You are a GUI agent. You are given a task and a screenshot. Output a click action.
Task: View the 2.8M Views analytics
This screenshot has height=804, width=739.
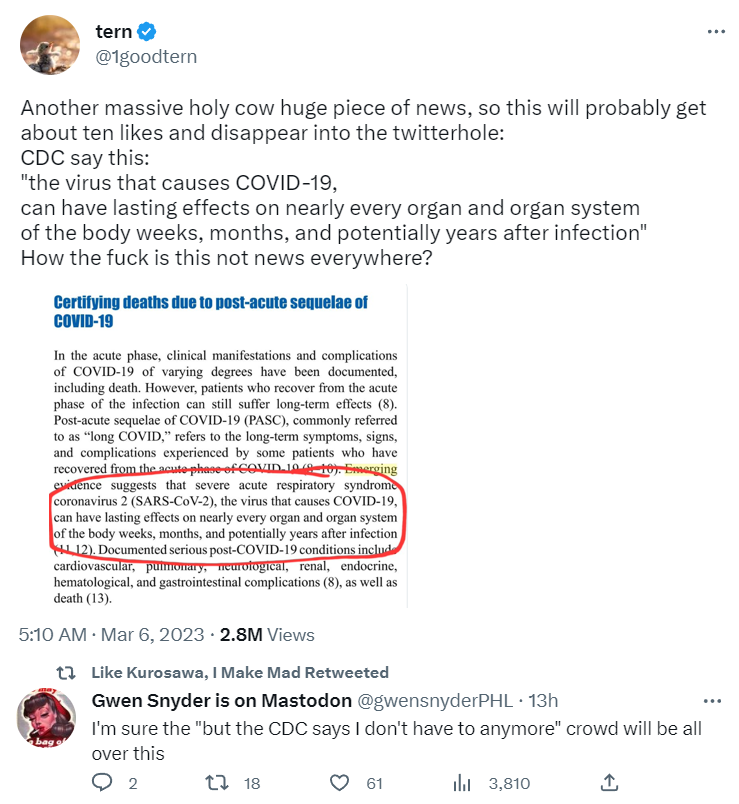(267, 634)
